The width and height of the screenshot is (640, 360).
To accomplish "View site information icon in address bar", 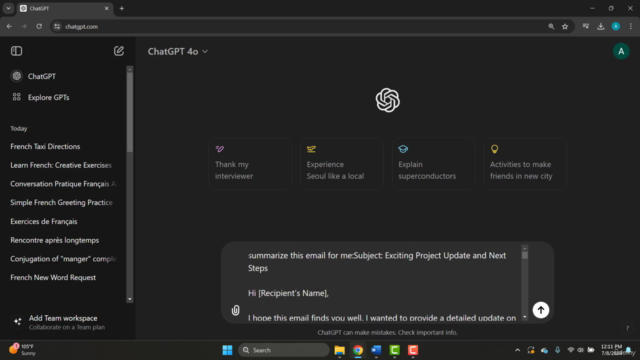I will coord(57,27).
